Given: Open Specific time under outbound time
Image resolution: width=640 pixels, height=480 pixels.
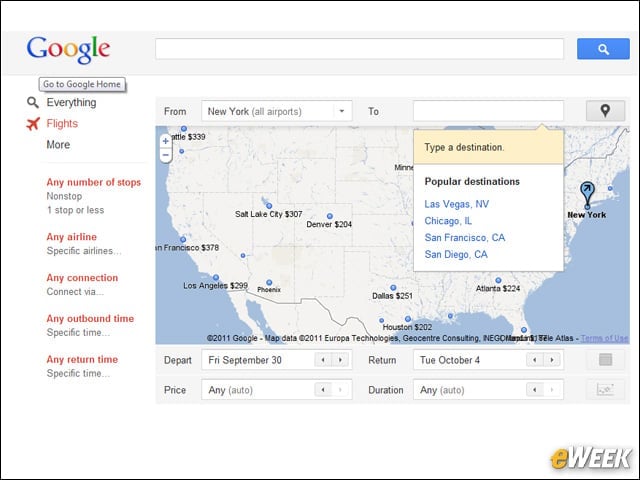Looking at the screenshot, I should point(78,333).
